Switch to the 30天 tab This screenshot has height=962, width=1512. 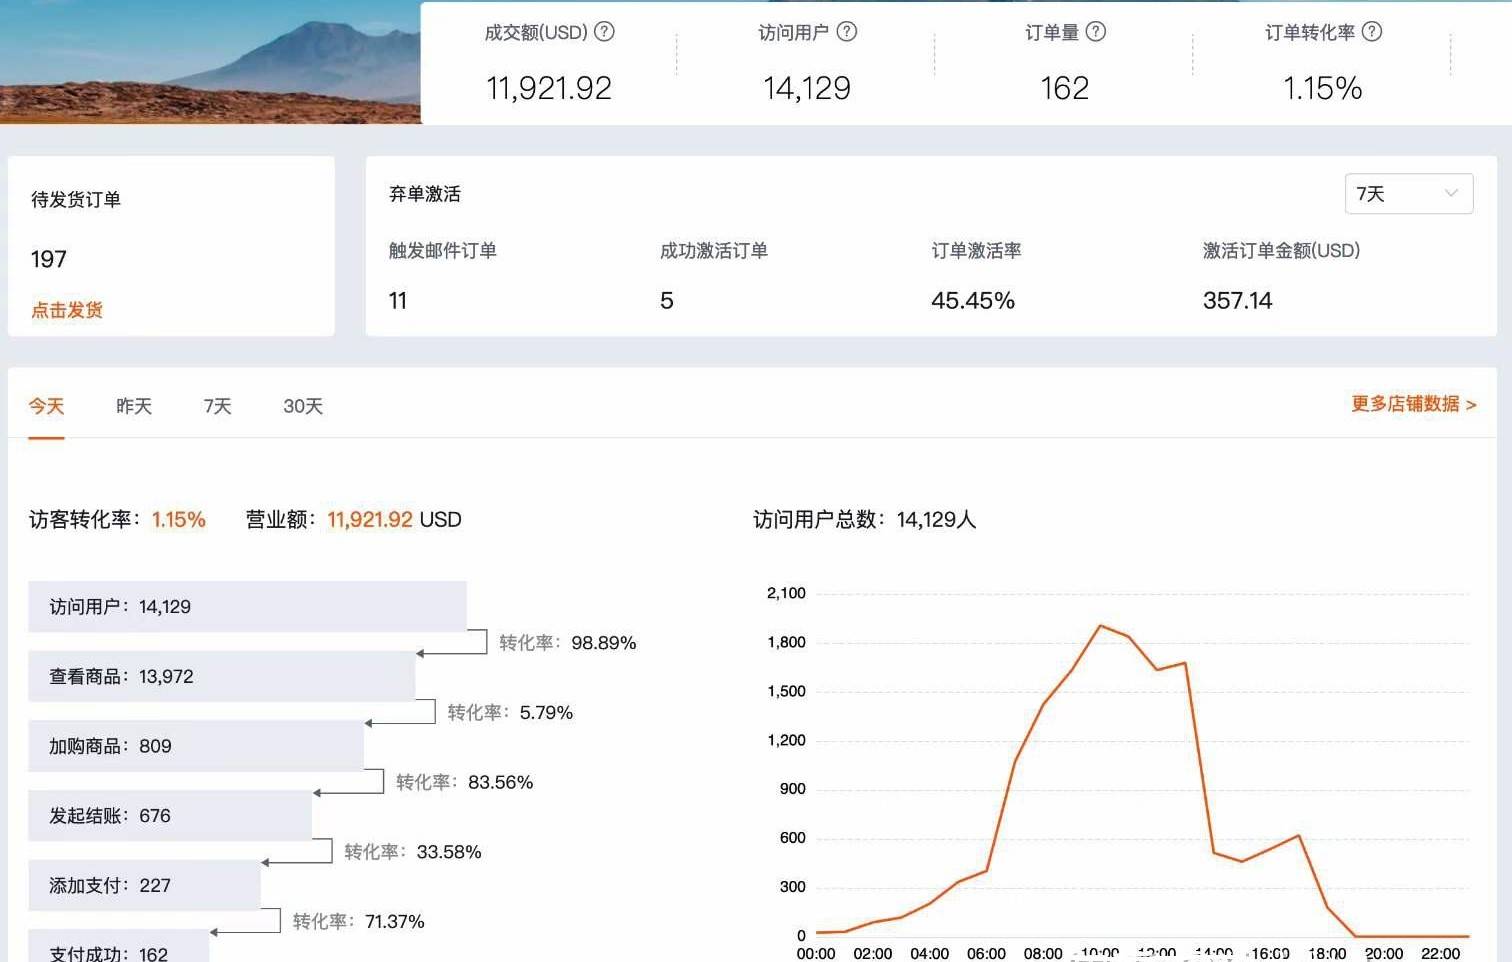pyautogui.click(x=302, y=406)
